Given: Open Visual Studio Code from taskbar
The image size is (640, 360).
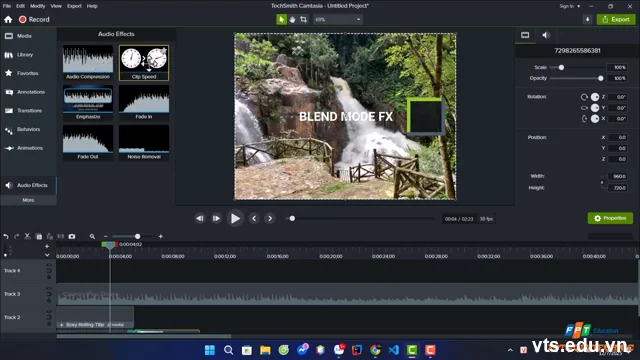Looking at the screenshot, I should pyautogui.click(x=393, y=350).
